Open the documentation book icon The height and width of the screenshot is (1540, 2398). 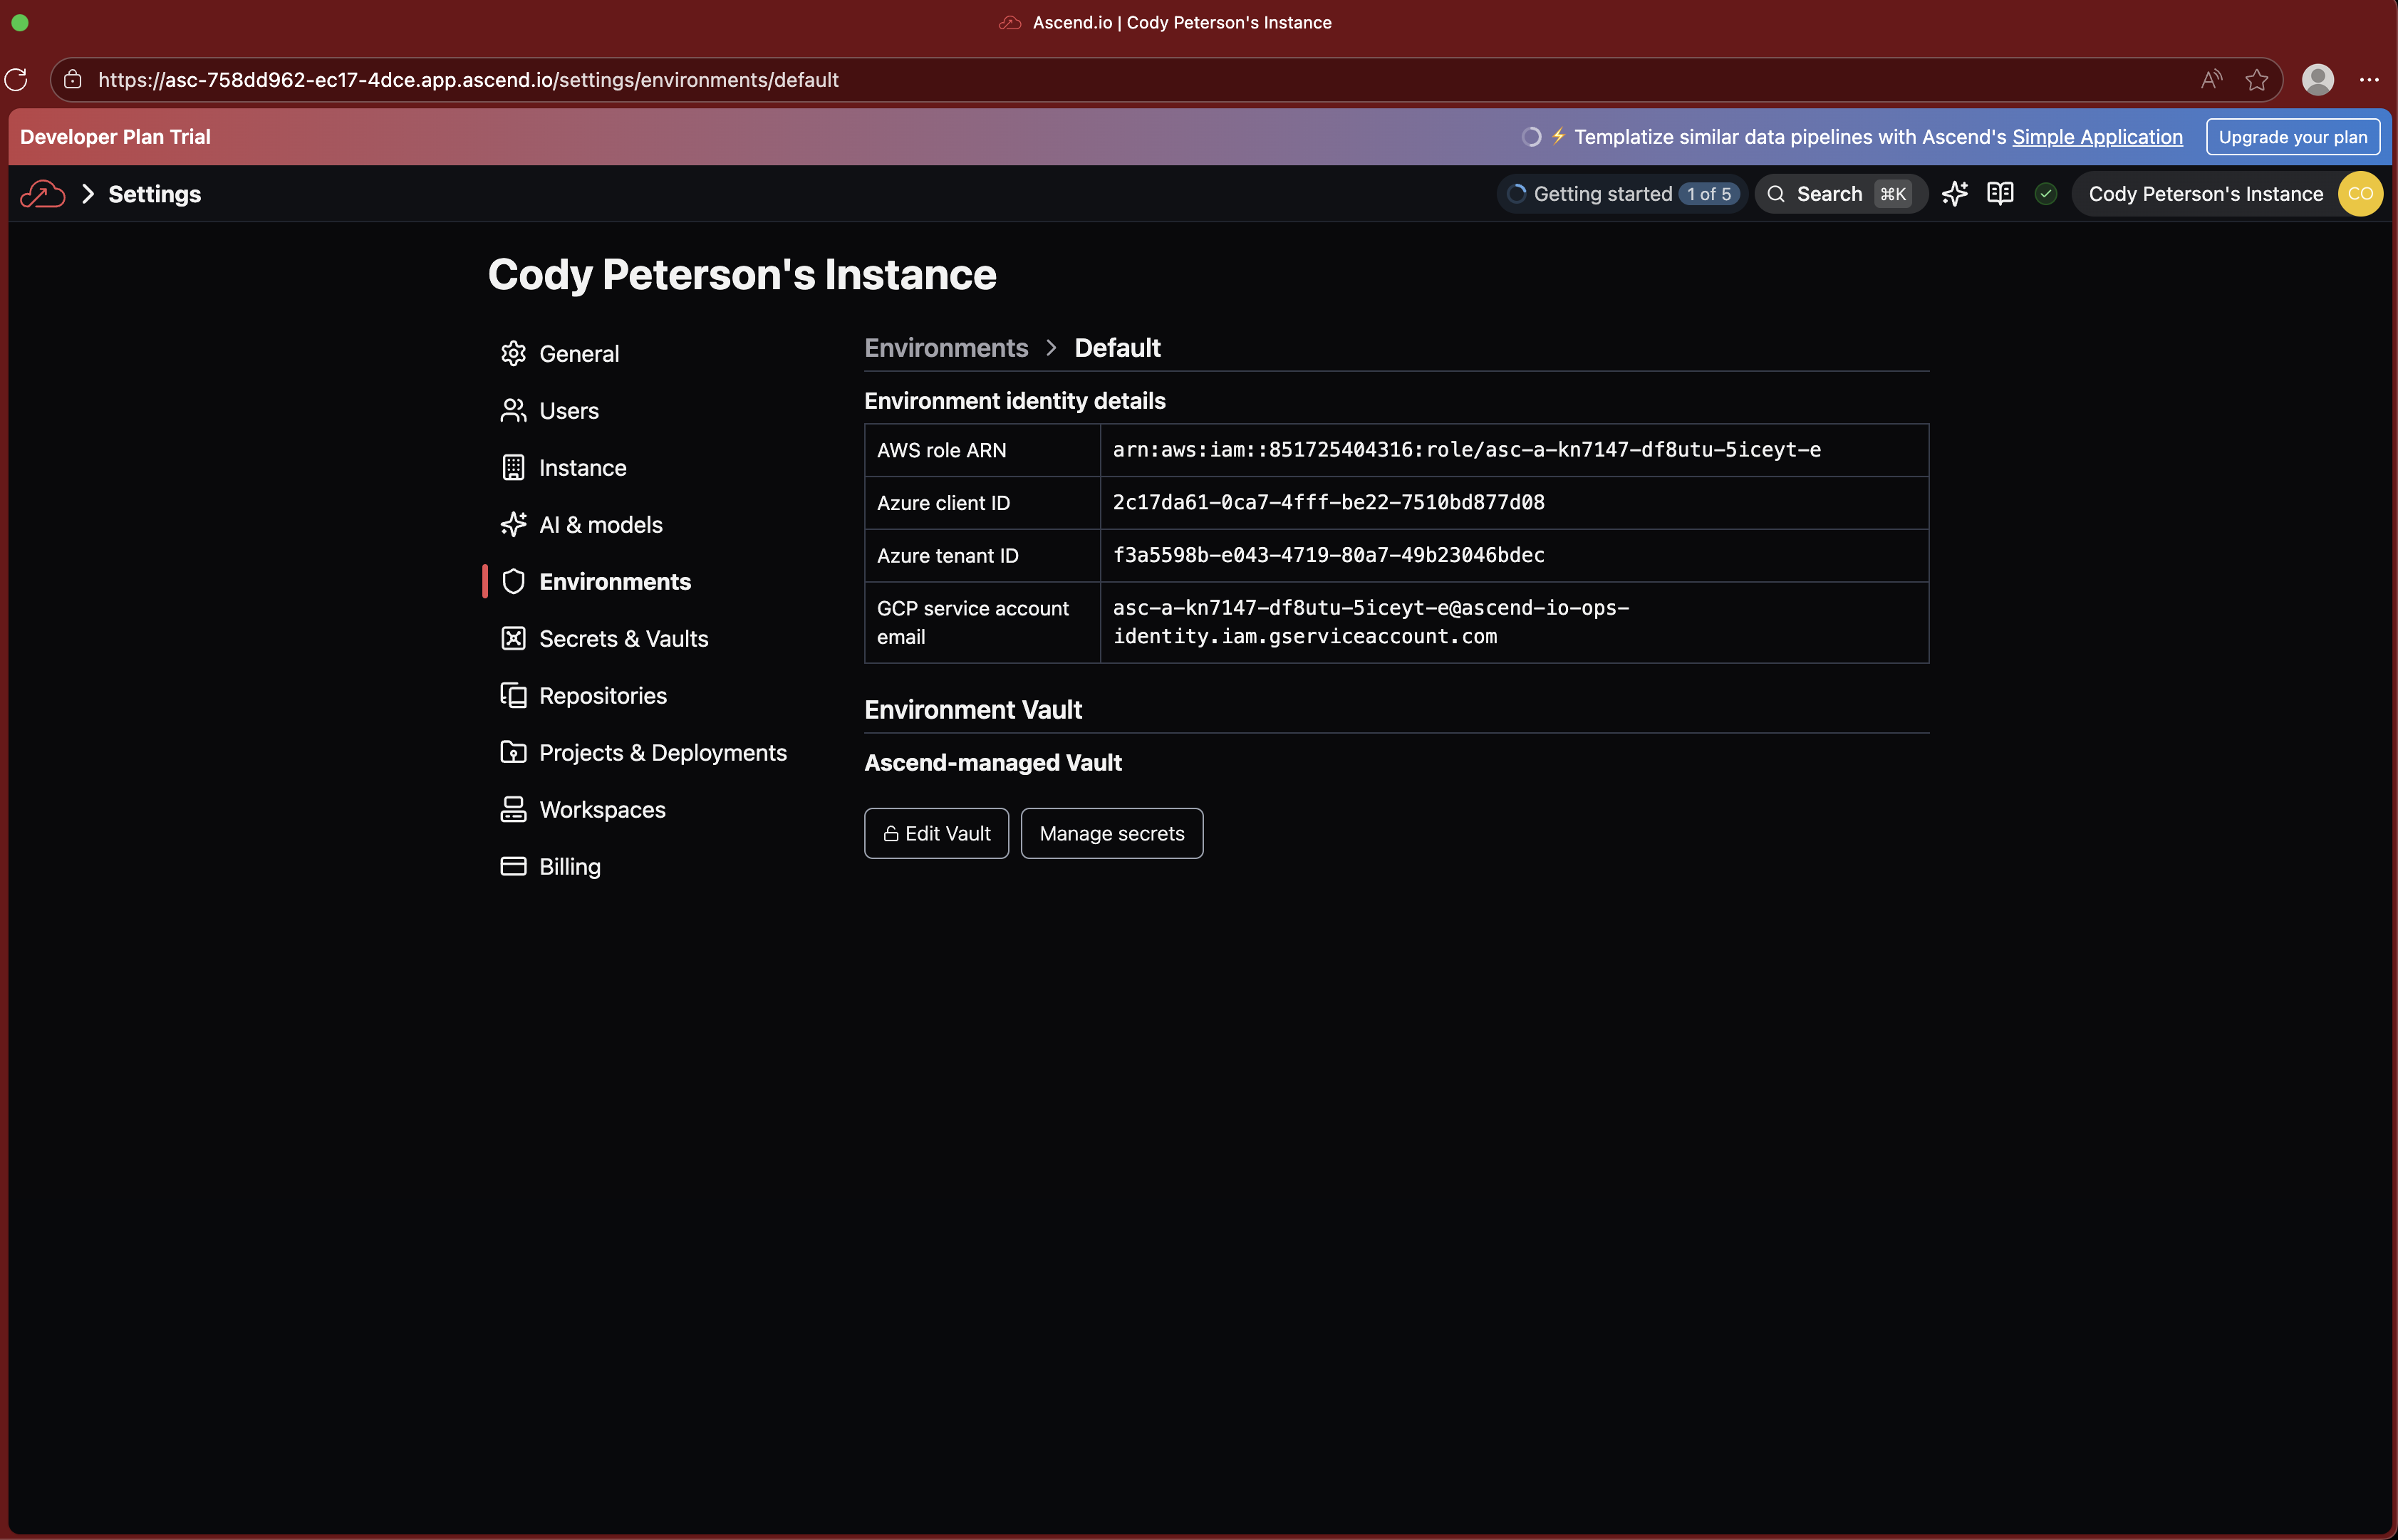point(2000,194)
